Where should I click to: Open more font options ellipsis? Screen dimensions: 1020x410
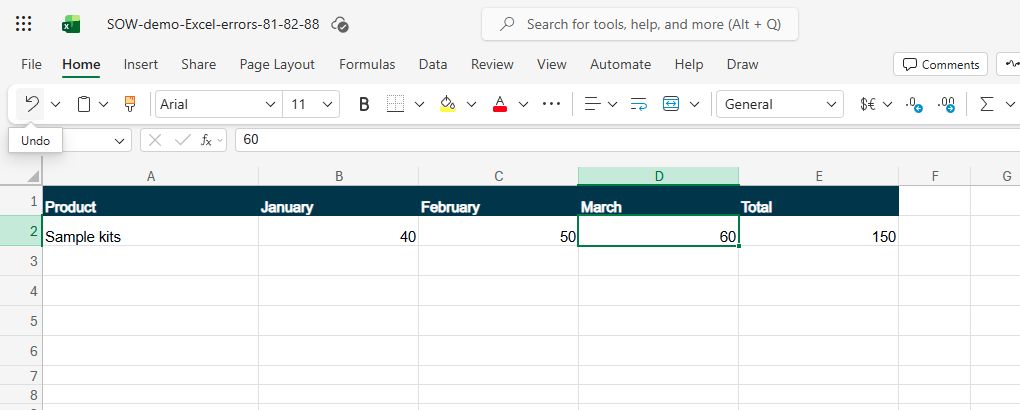[551, 104]
